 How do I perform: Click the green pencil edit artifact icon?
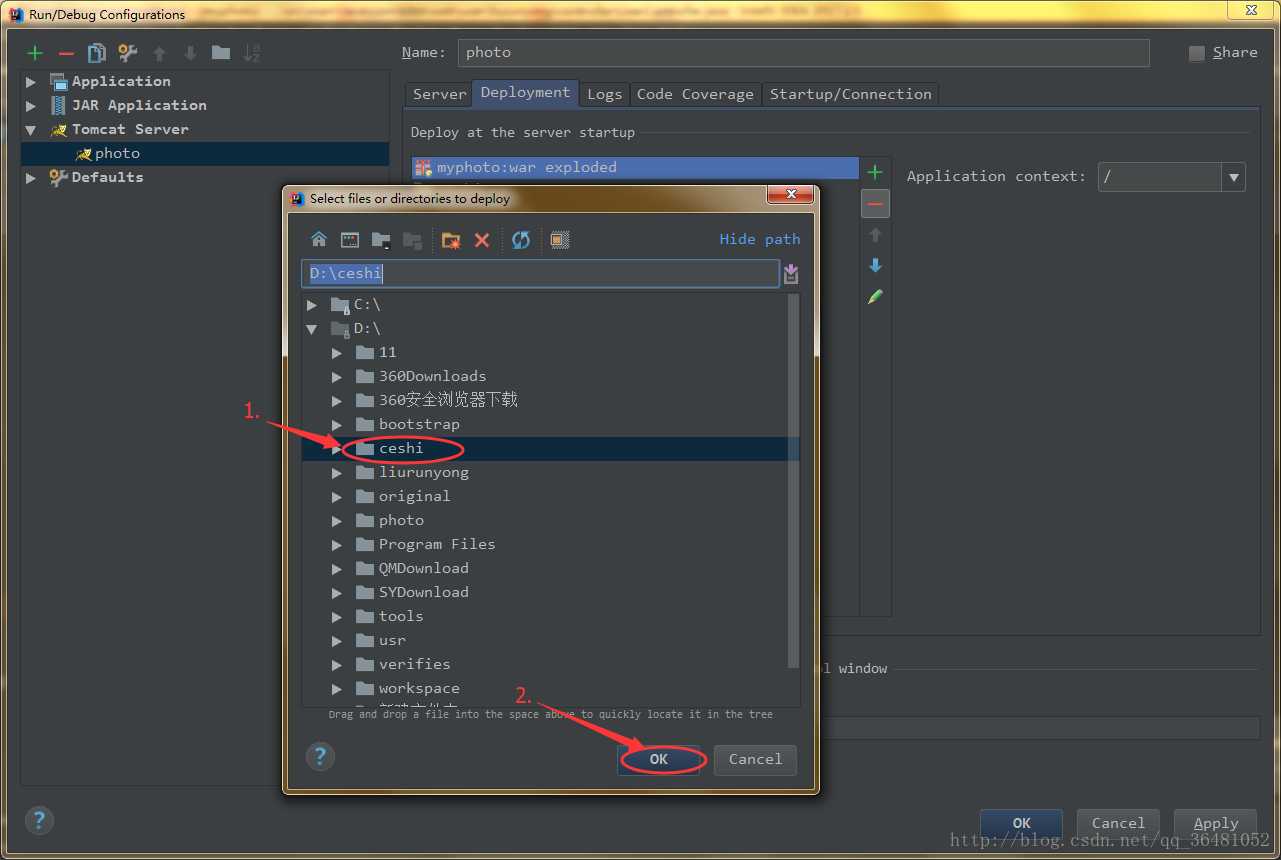pos(875,297)
